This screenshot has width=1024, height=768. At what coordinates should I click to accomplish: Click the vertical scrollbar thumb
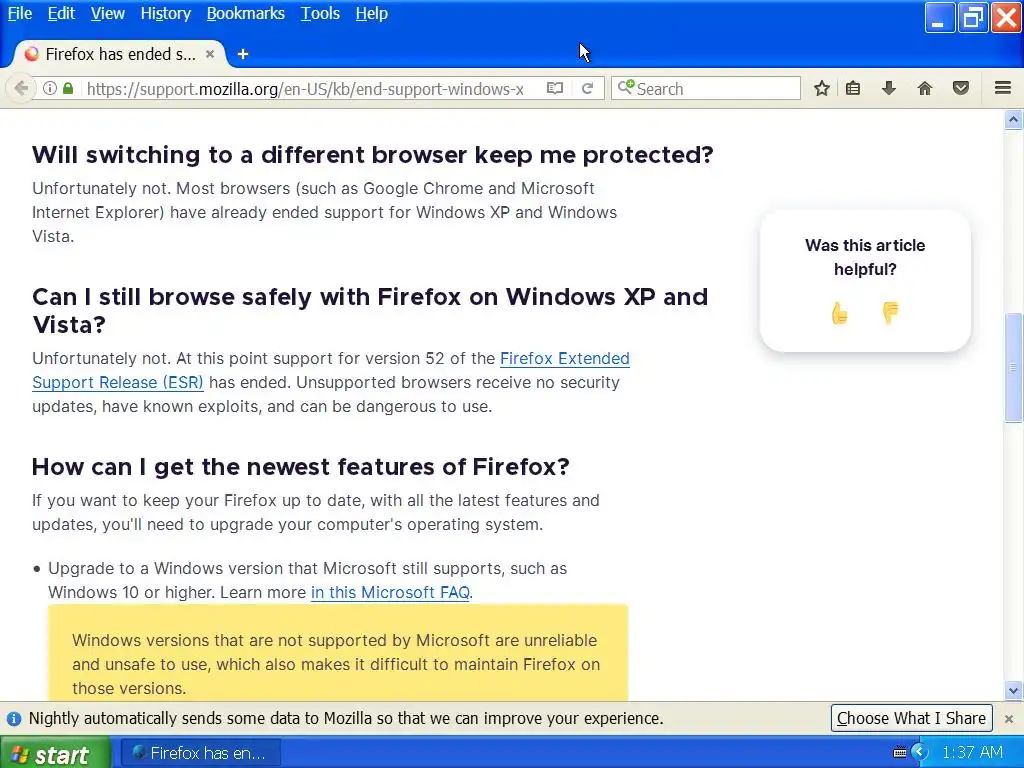tap(1014, 367)
